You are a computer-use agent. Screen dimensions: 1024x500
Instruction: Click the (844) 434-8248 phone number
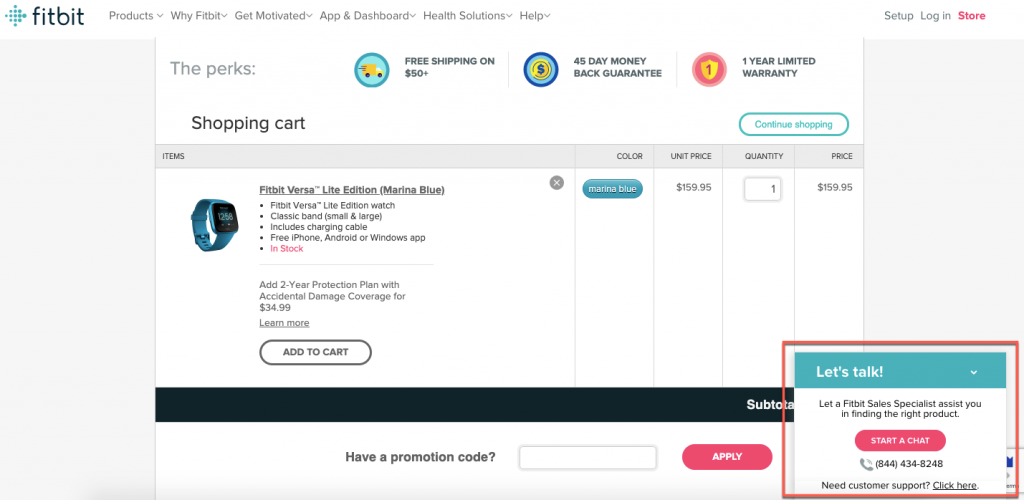[908, 464]
